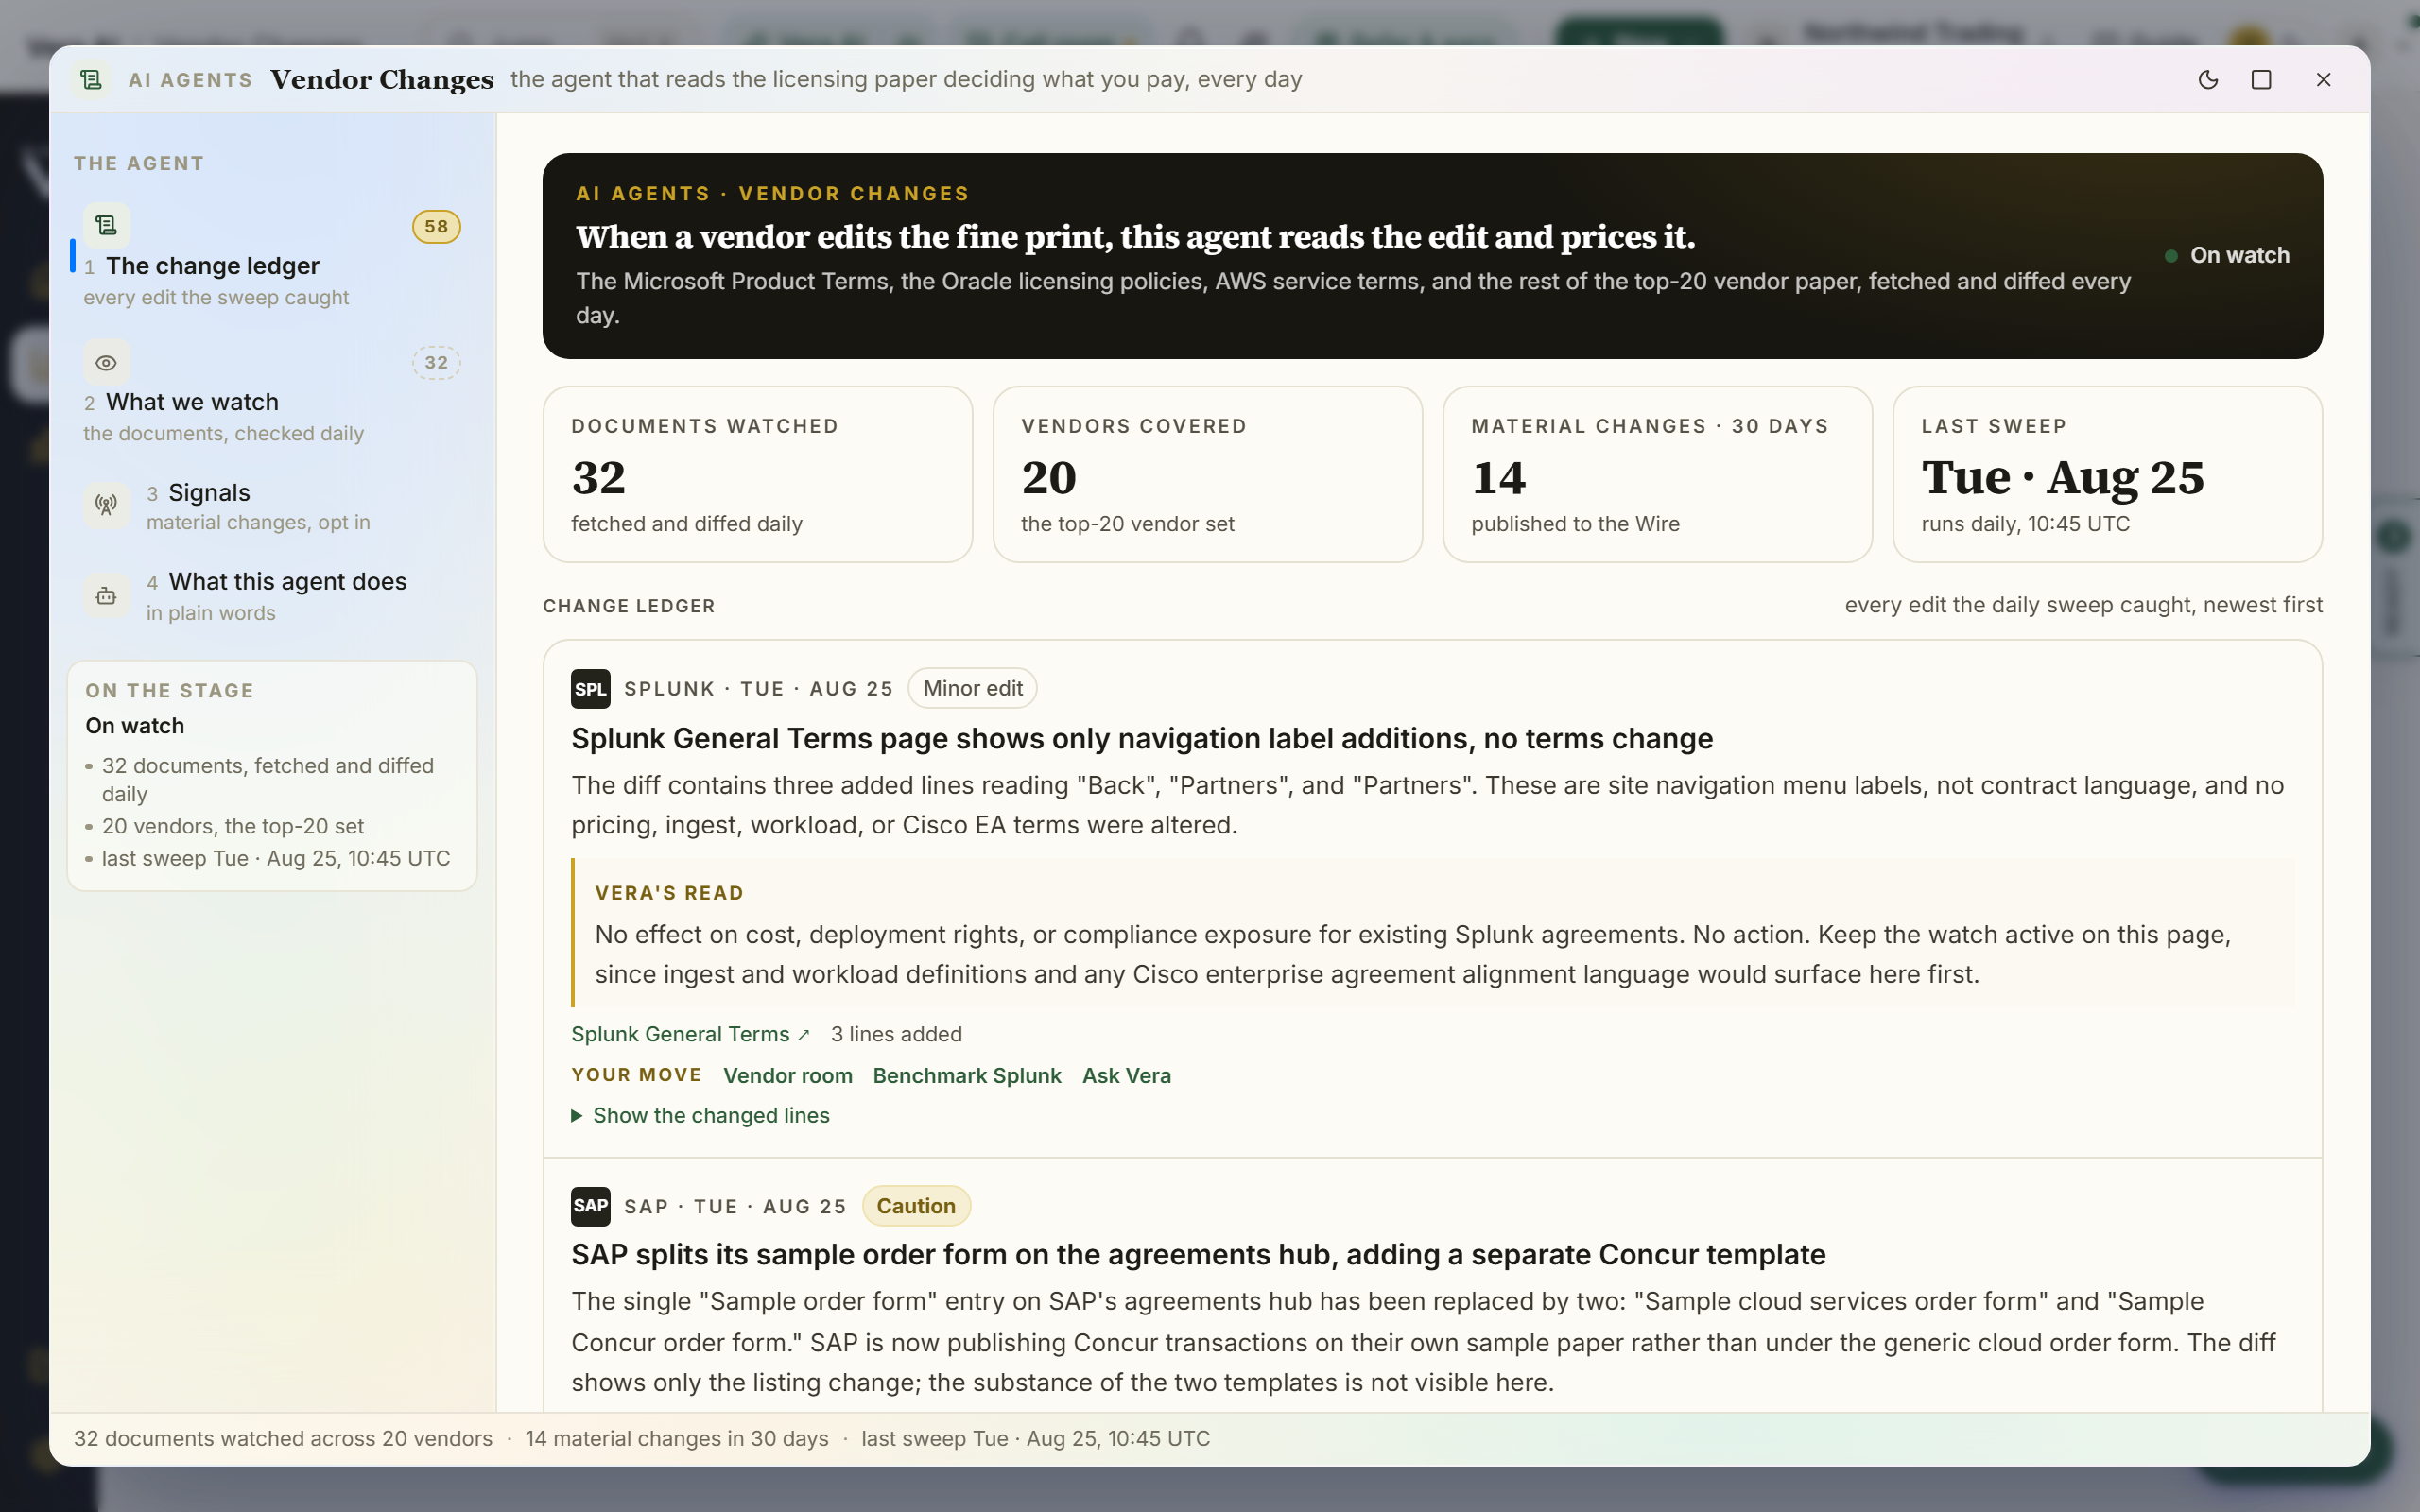Click the 32 count badge in sidebar
This screenshot has width=2420, height=1512.
pos(436,363)
